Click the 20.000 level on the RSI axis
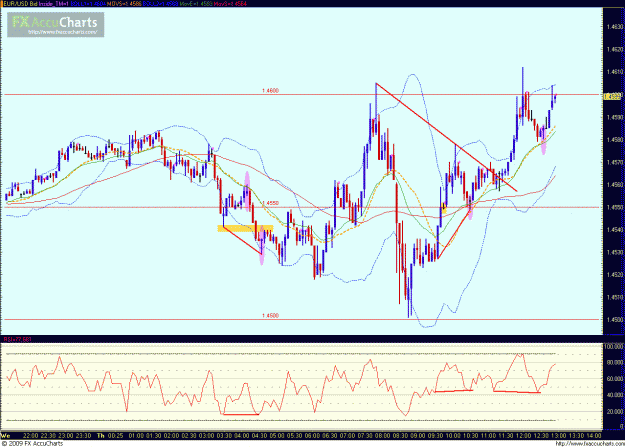625x448 pixels. (x=615, y=412)
